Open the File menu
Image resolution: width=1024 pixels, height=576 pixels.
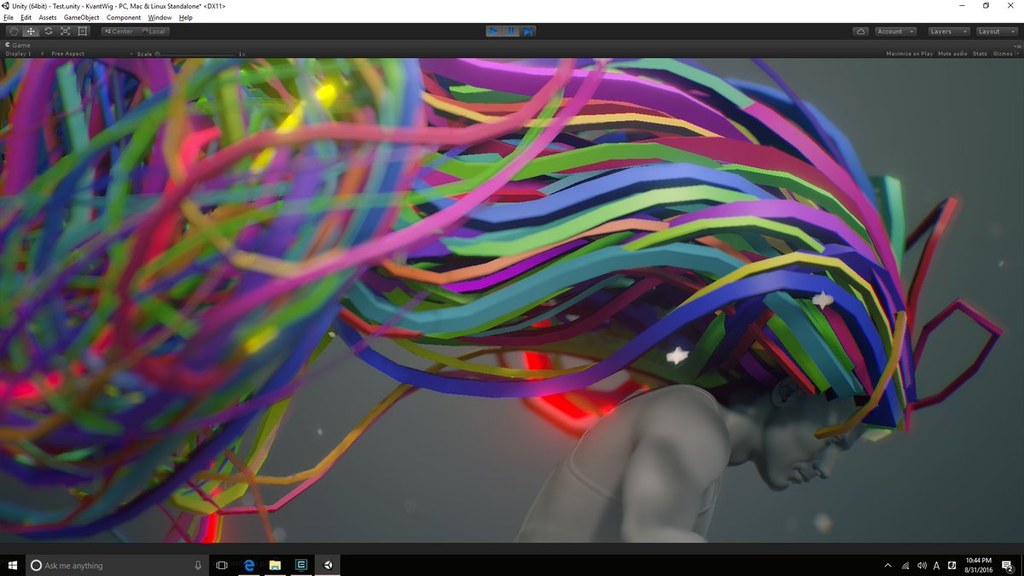point(8,18)
